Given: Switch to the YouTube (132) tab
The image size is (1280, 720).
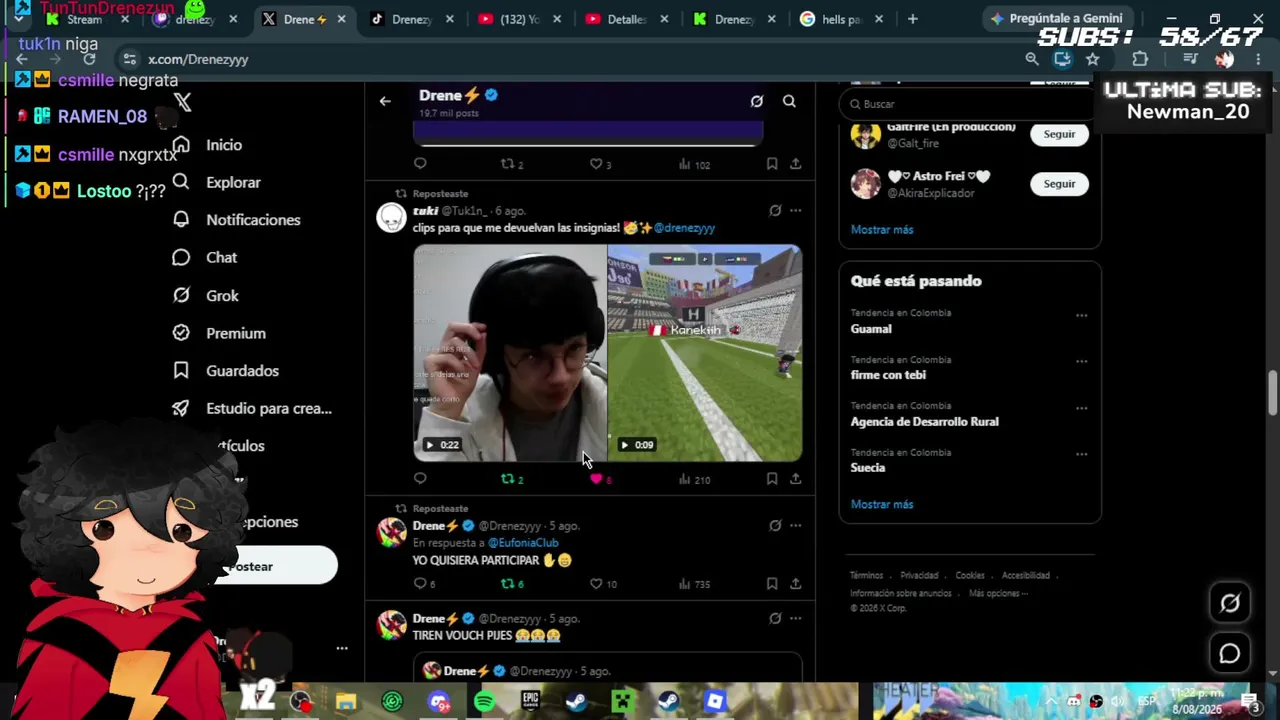Looking at the screenshot, I should coord(520,19).
